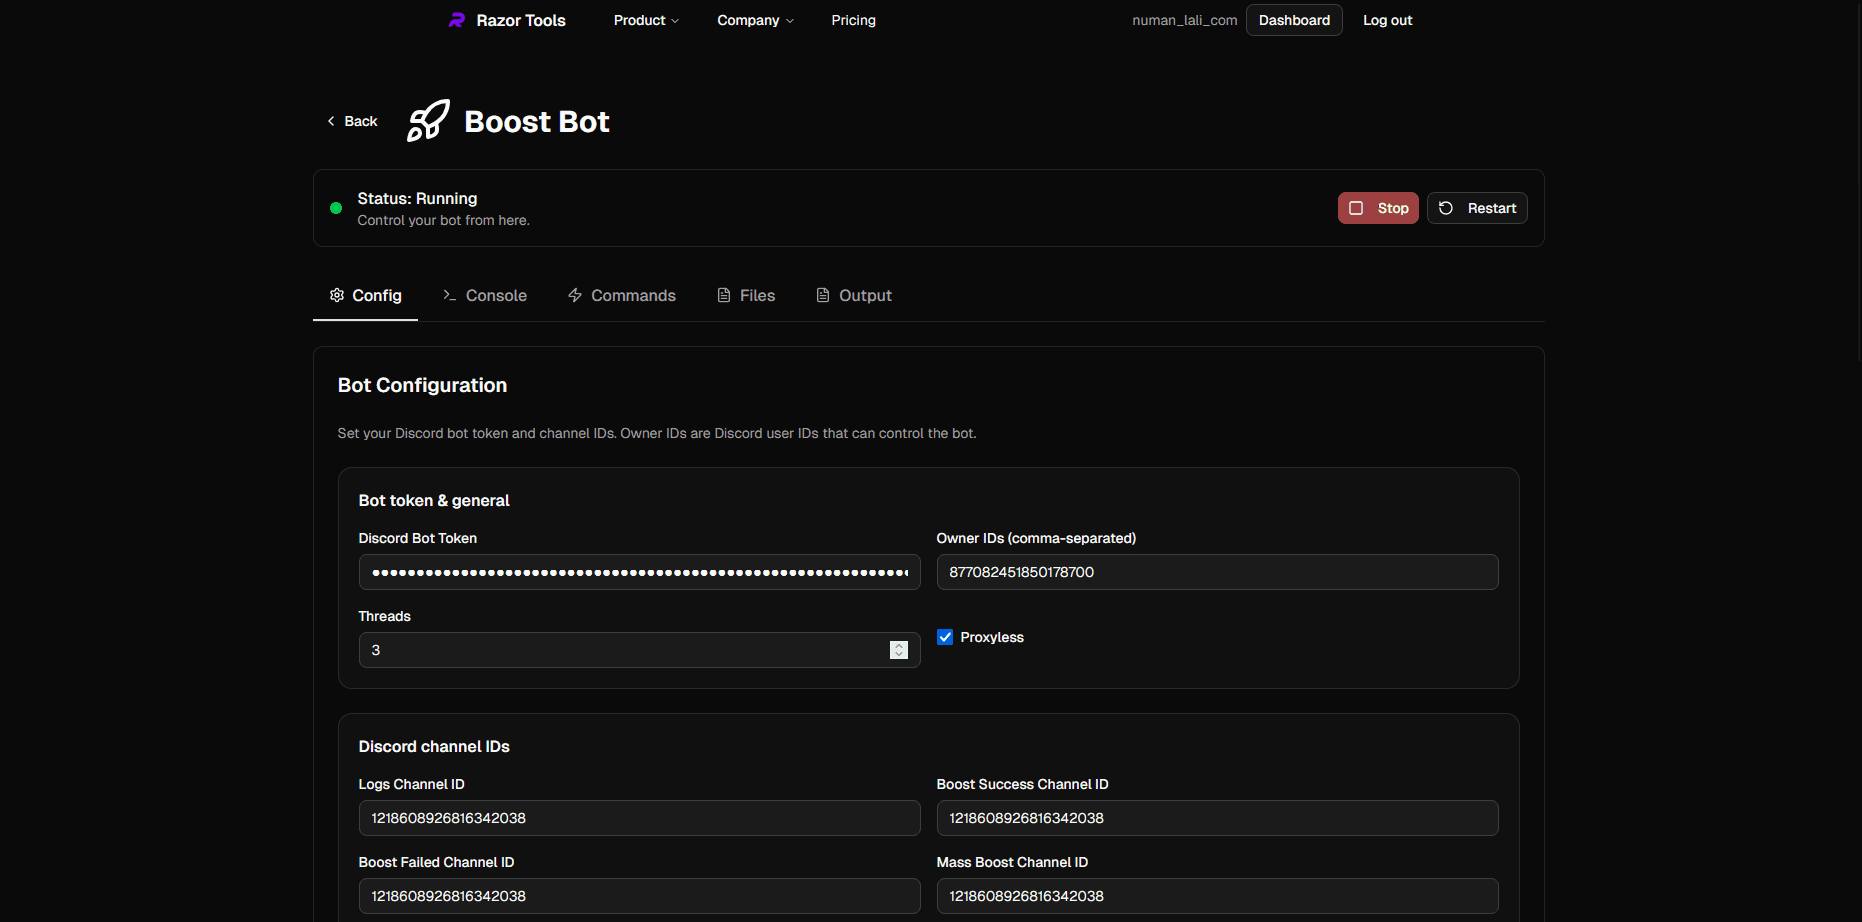Click the restart circular arrow icon
Image resolution: width=1862 pixels, height=922 pixels.
tap(1444, 208)
